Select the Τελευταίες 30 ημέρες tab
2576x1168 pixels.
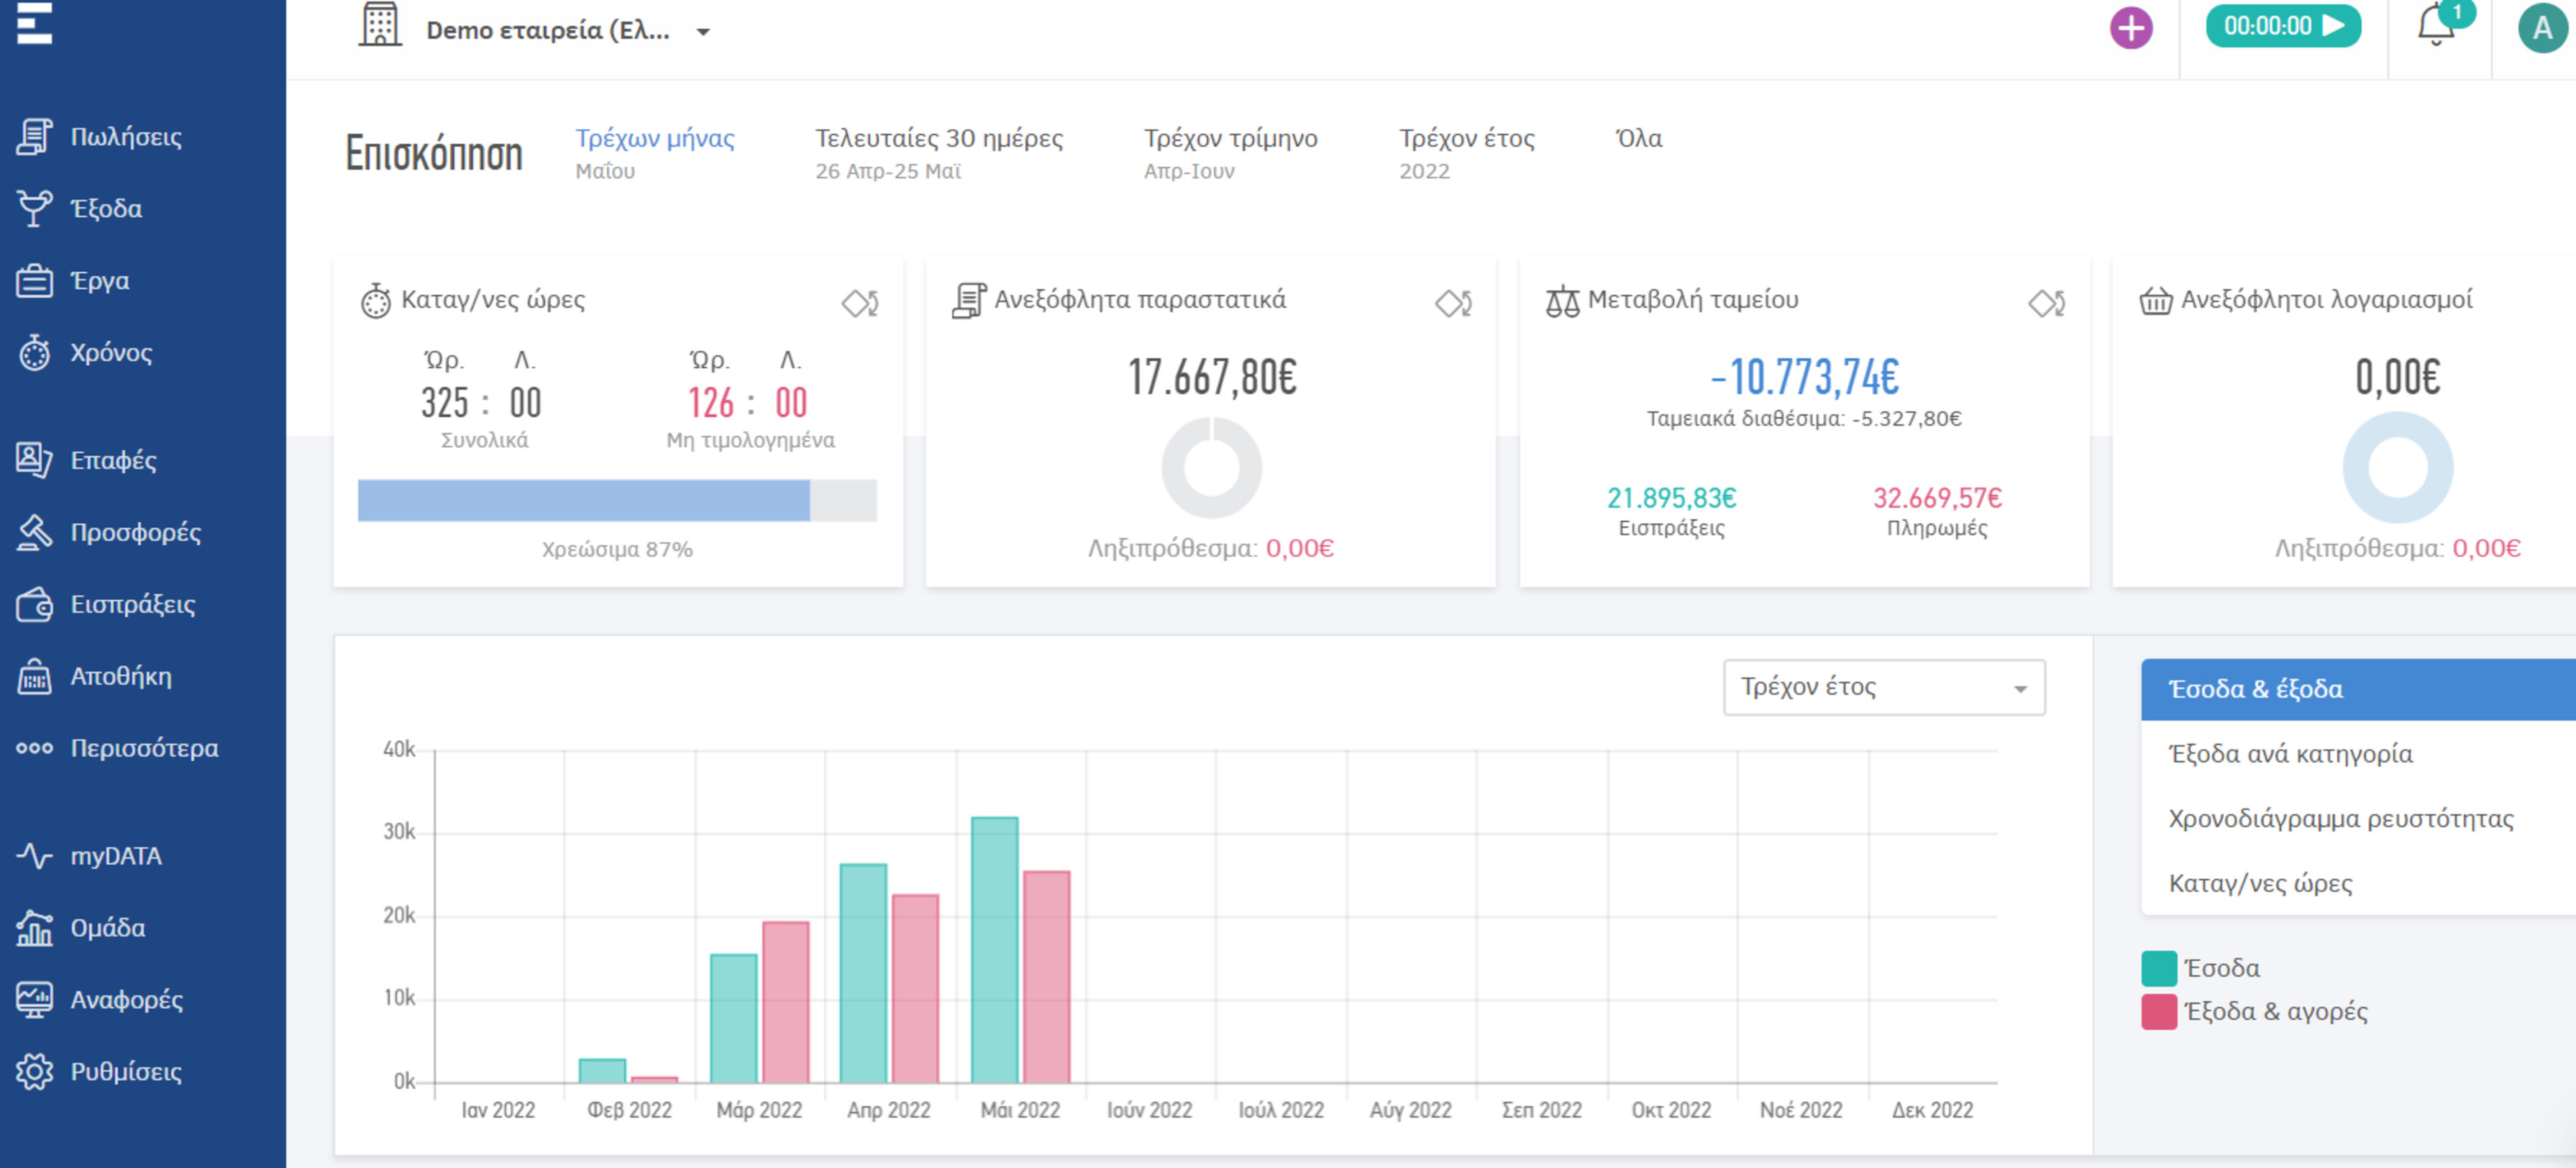pyautogui.click(x=938, y=152)
